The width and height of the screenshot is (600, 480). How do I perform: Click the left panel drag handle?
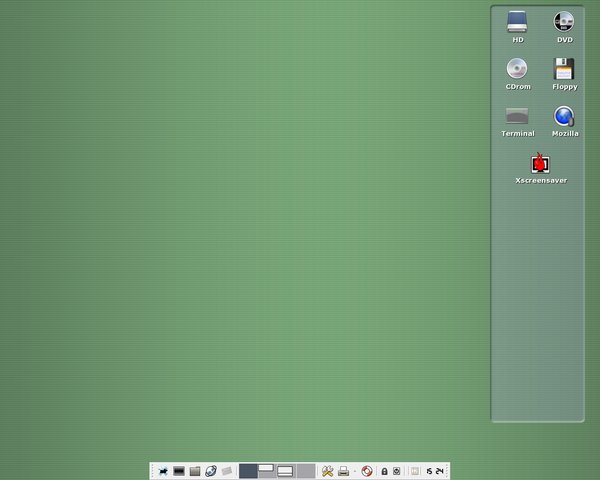pyautogui.click(x=153, y=471)
